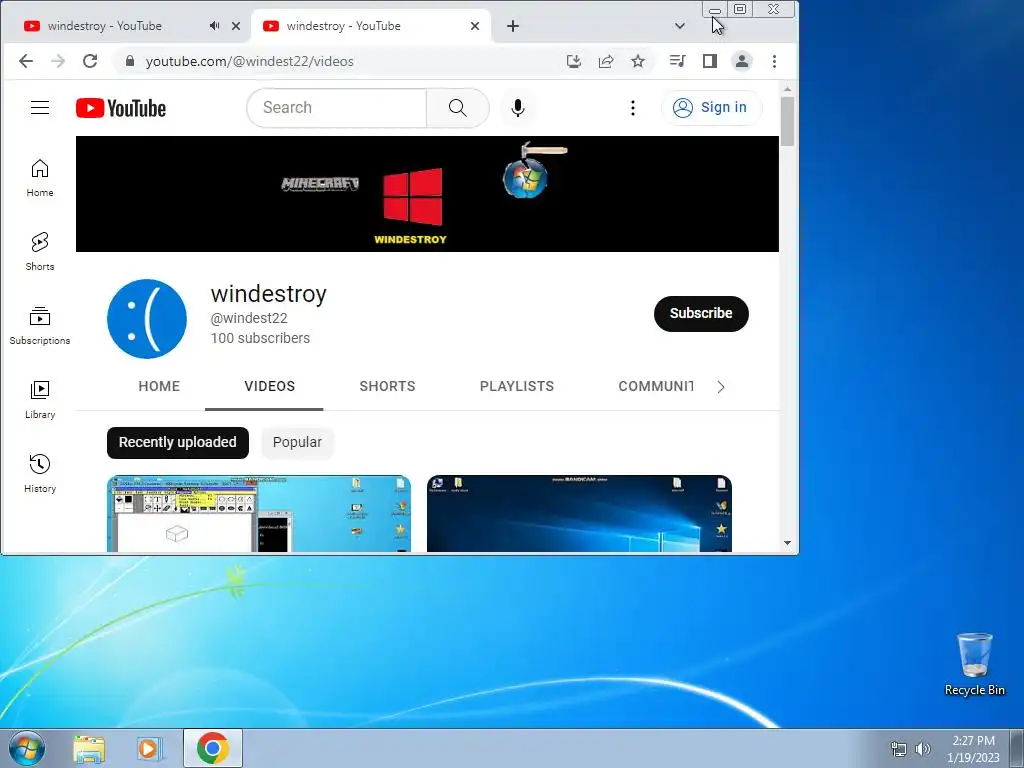Click the search magnifier button
This screenshot has height=768, width=1024.
tap(458, 108)
